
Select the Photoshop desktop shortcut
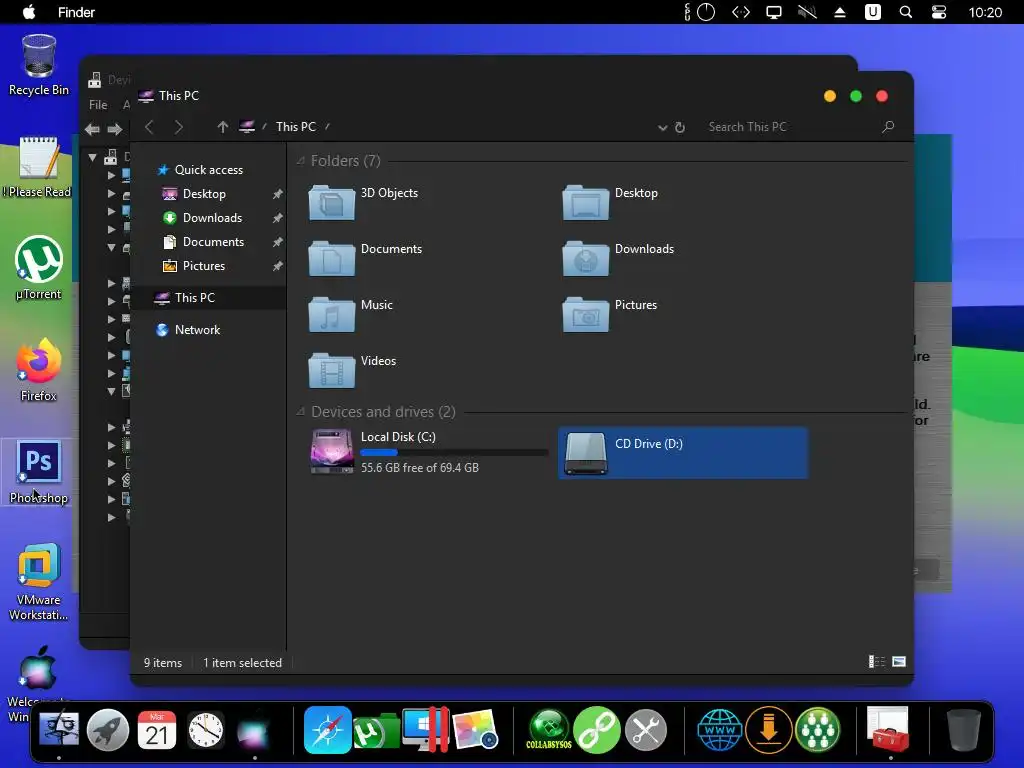(39, 472)
